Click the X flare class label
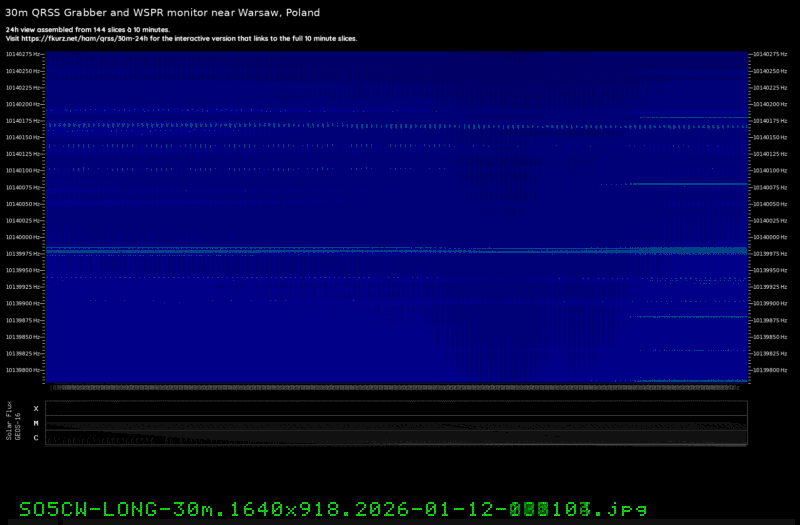Viewport: 800px width, 525px height. (x=36, y=409)
